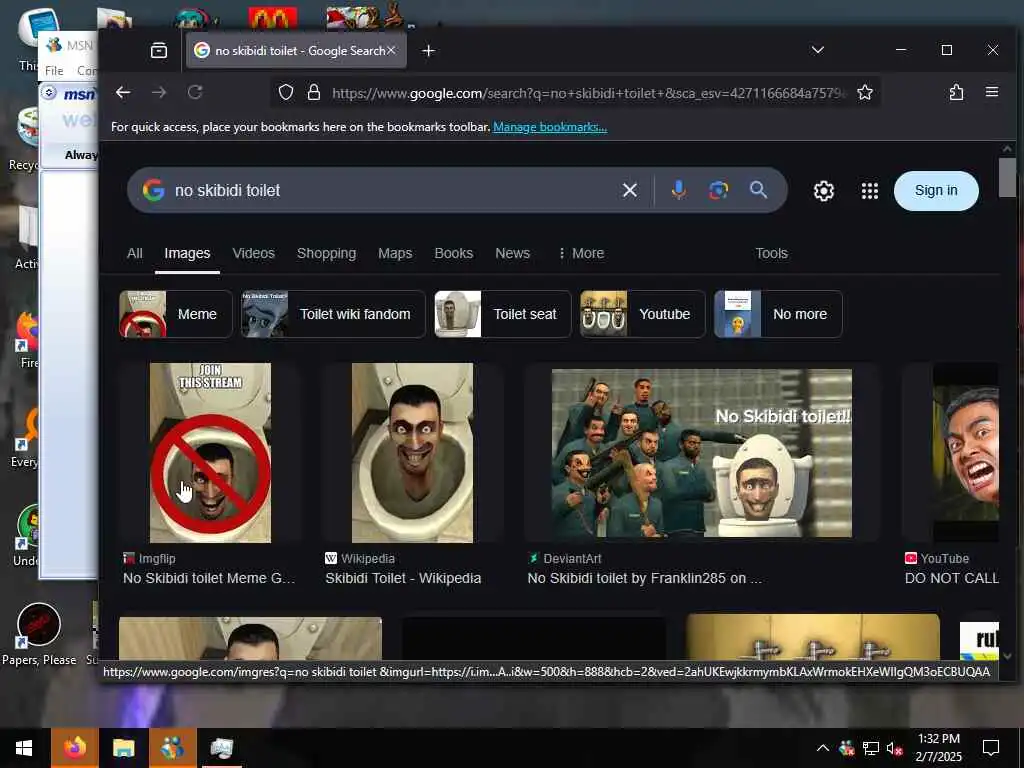Image resolution: width=1024 pixels, height=768 pixels.
Task: Click the page vertical scrollbar thumb
Action: tap(1007, 177)
